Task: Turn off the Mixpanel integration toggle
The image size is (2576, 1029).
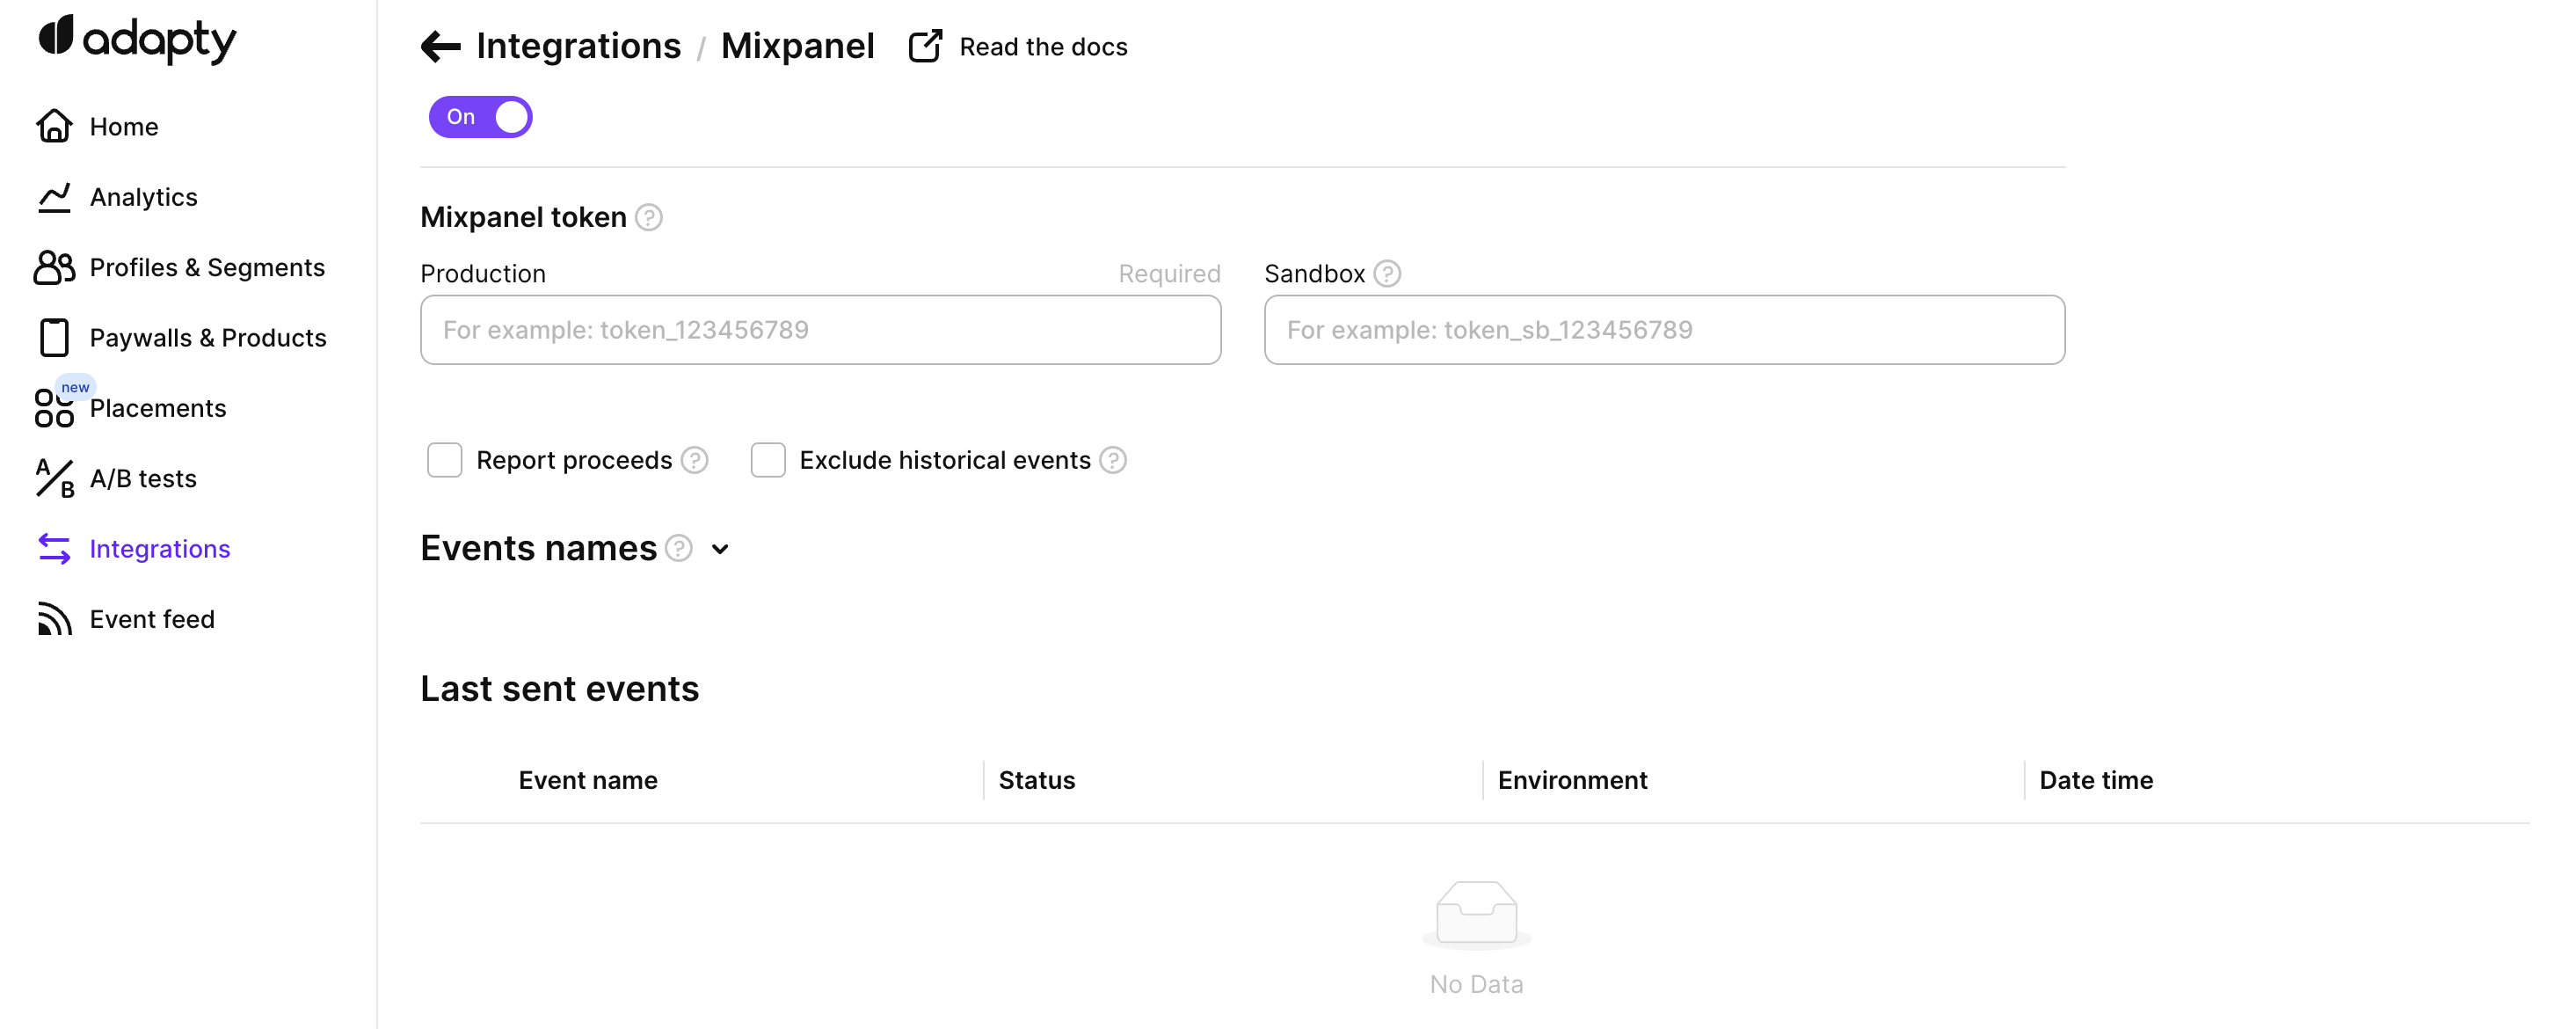Action: [x=480, y=117]
